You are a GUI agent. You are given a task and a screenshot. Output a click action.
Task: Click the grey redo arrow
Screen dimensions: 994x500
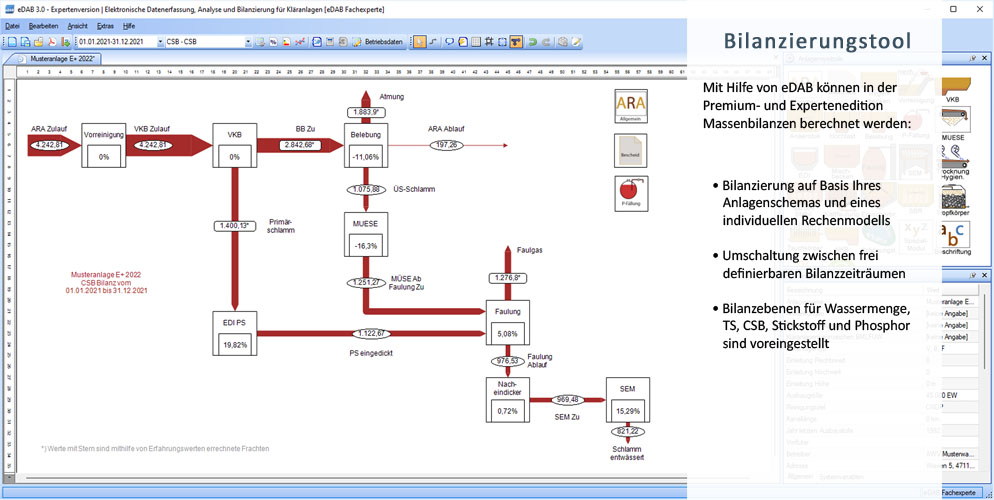(x=547, y=42)
